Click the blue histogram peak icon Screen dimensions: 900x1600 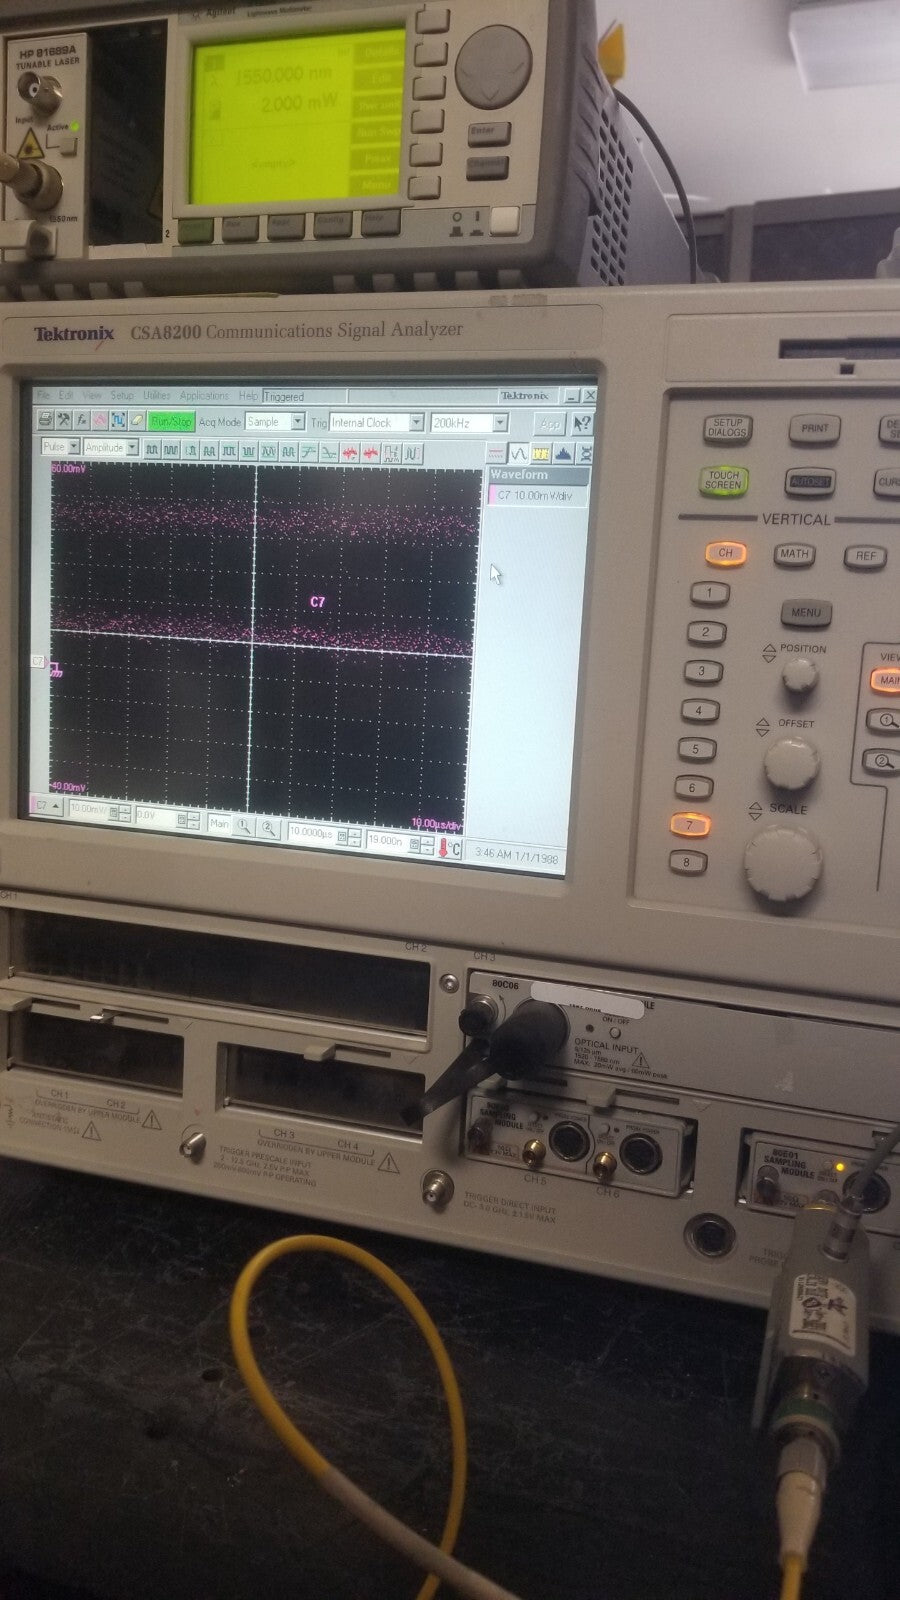pos(563,454)
